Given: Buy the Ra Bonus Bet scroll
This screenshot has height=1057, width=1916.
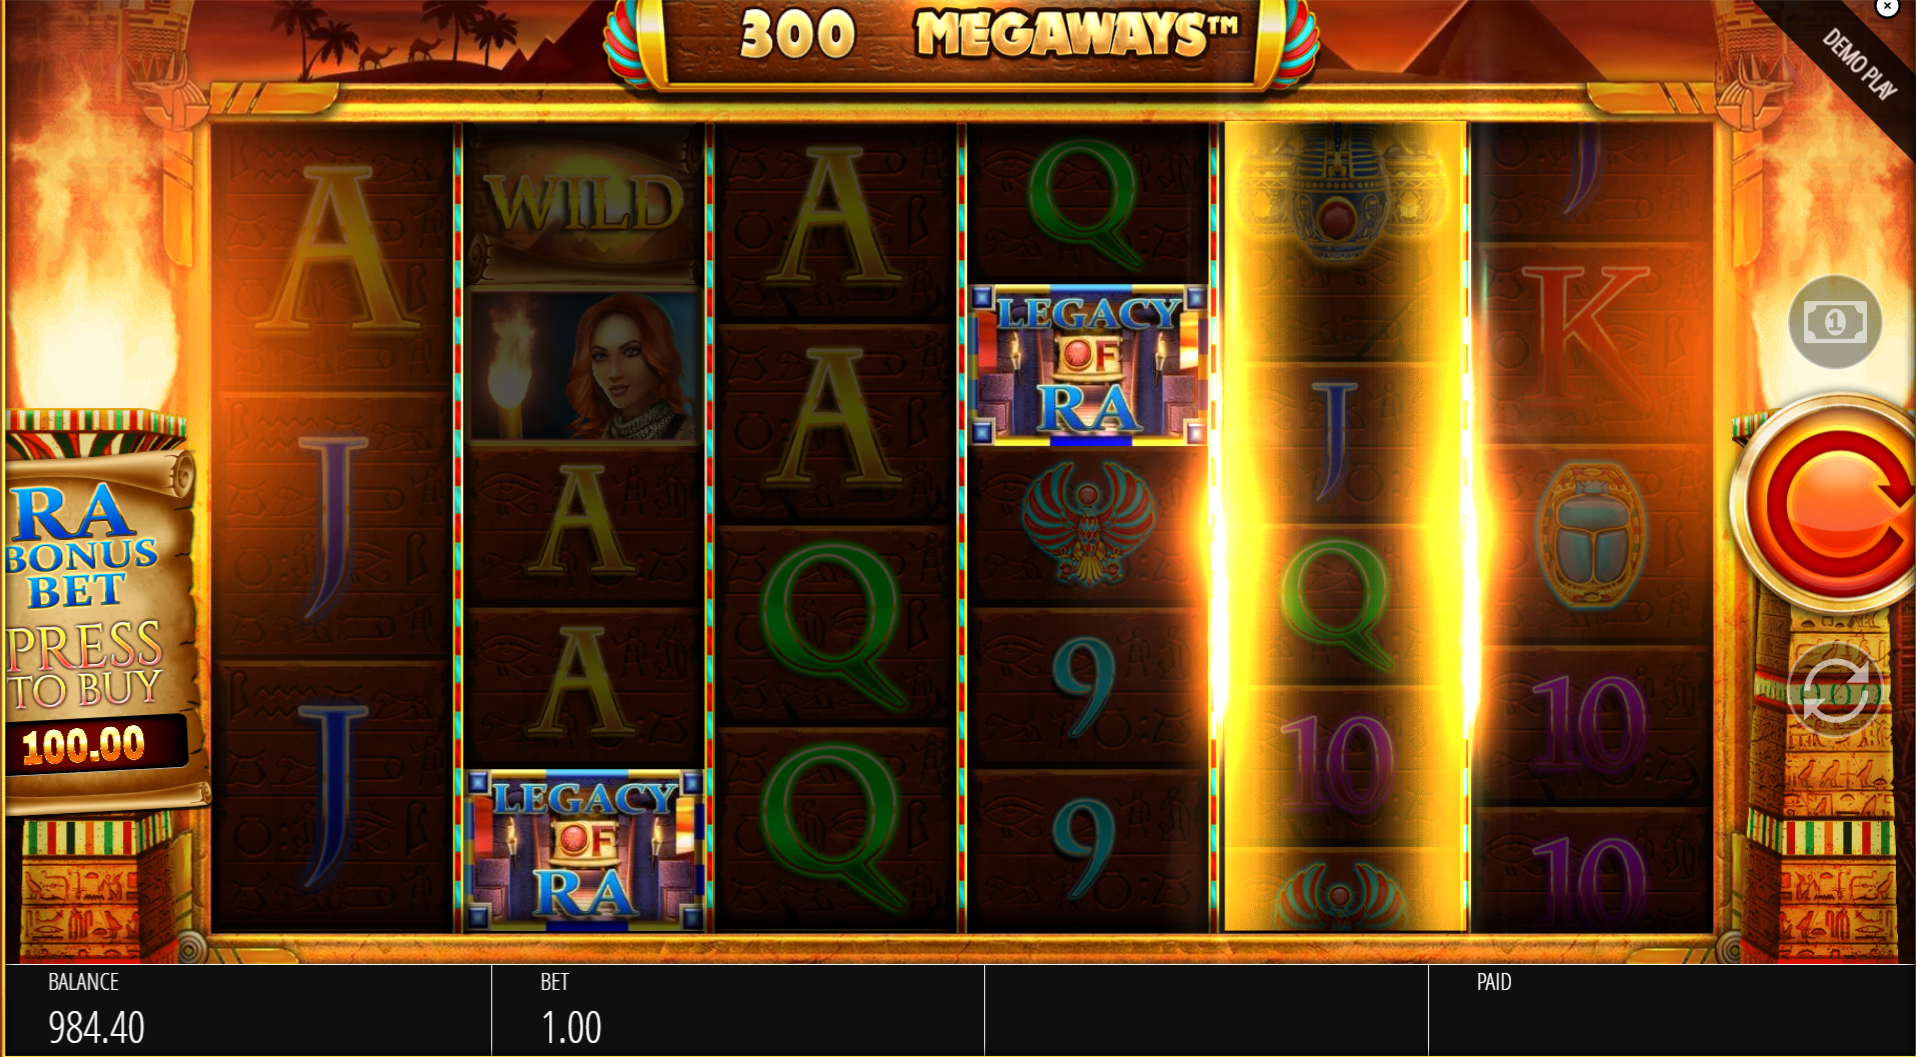Looking at the screenshot, I should pyautogui.click(x=97, y=610).
